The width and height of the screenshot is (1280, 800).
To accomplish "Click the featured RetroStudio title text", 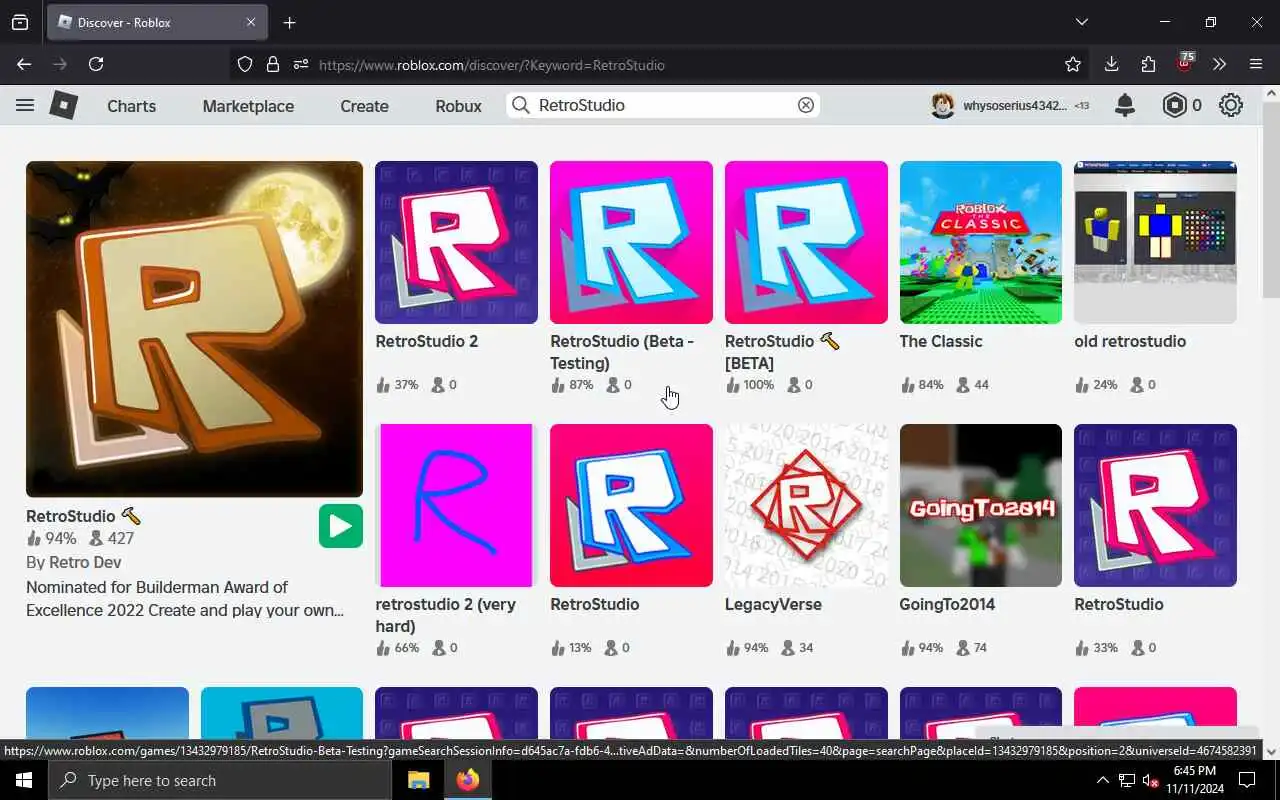I will tap(83, 516).
